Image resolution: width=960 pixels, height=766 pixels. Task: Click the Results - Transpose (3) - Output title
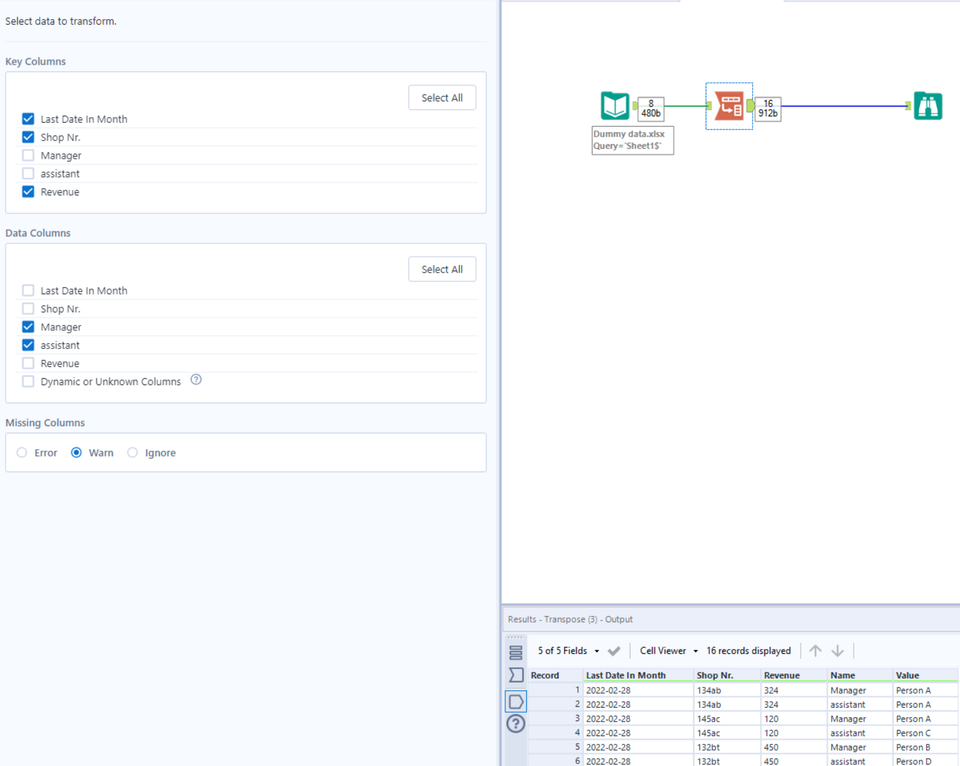(x=570, y=619)
